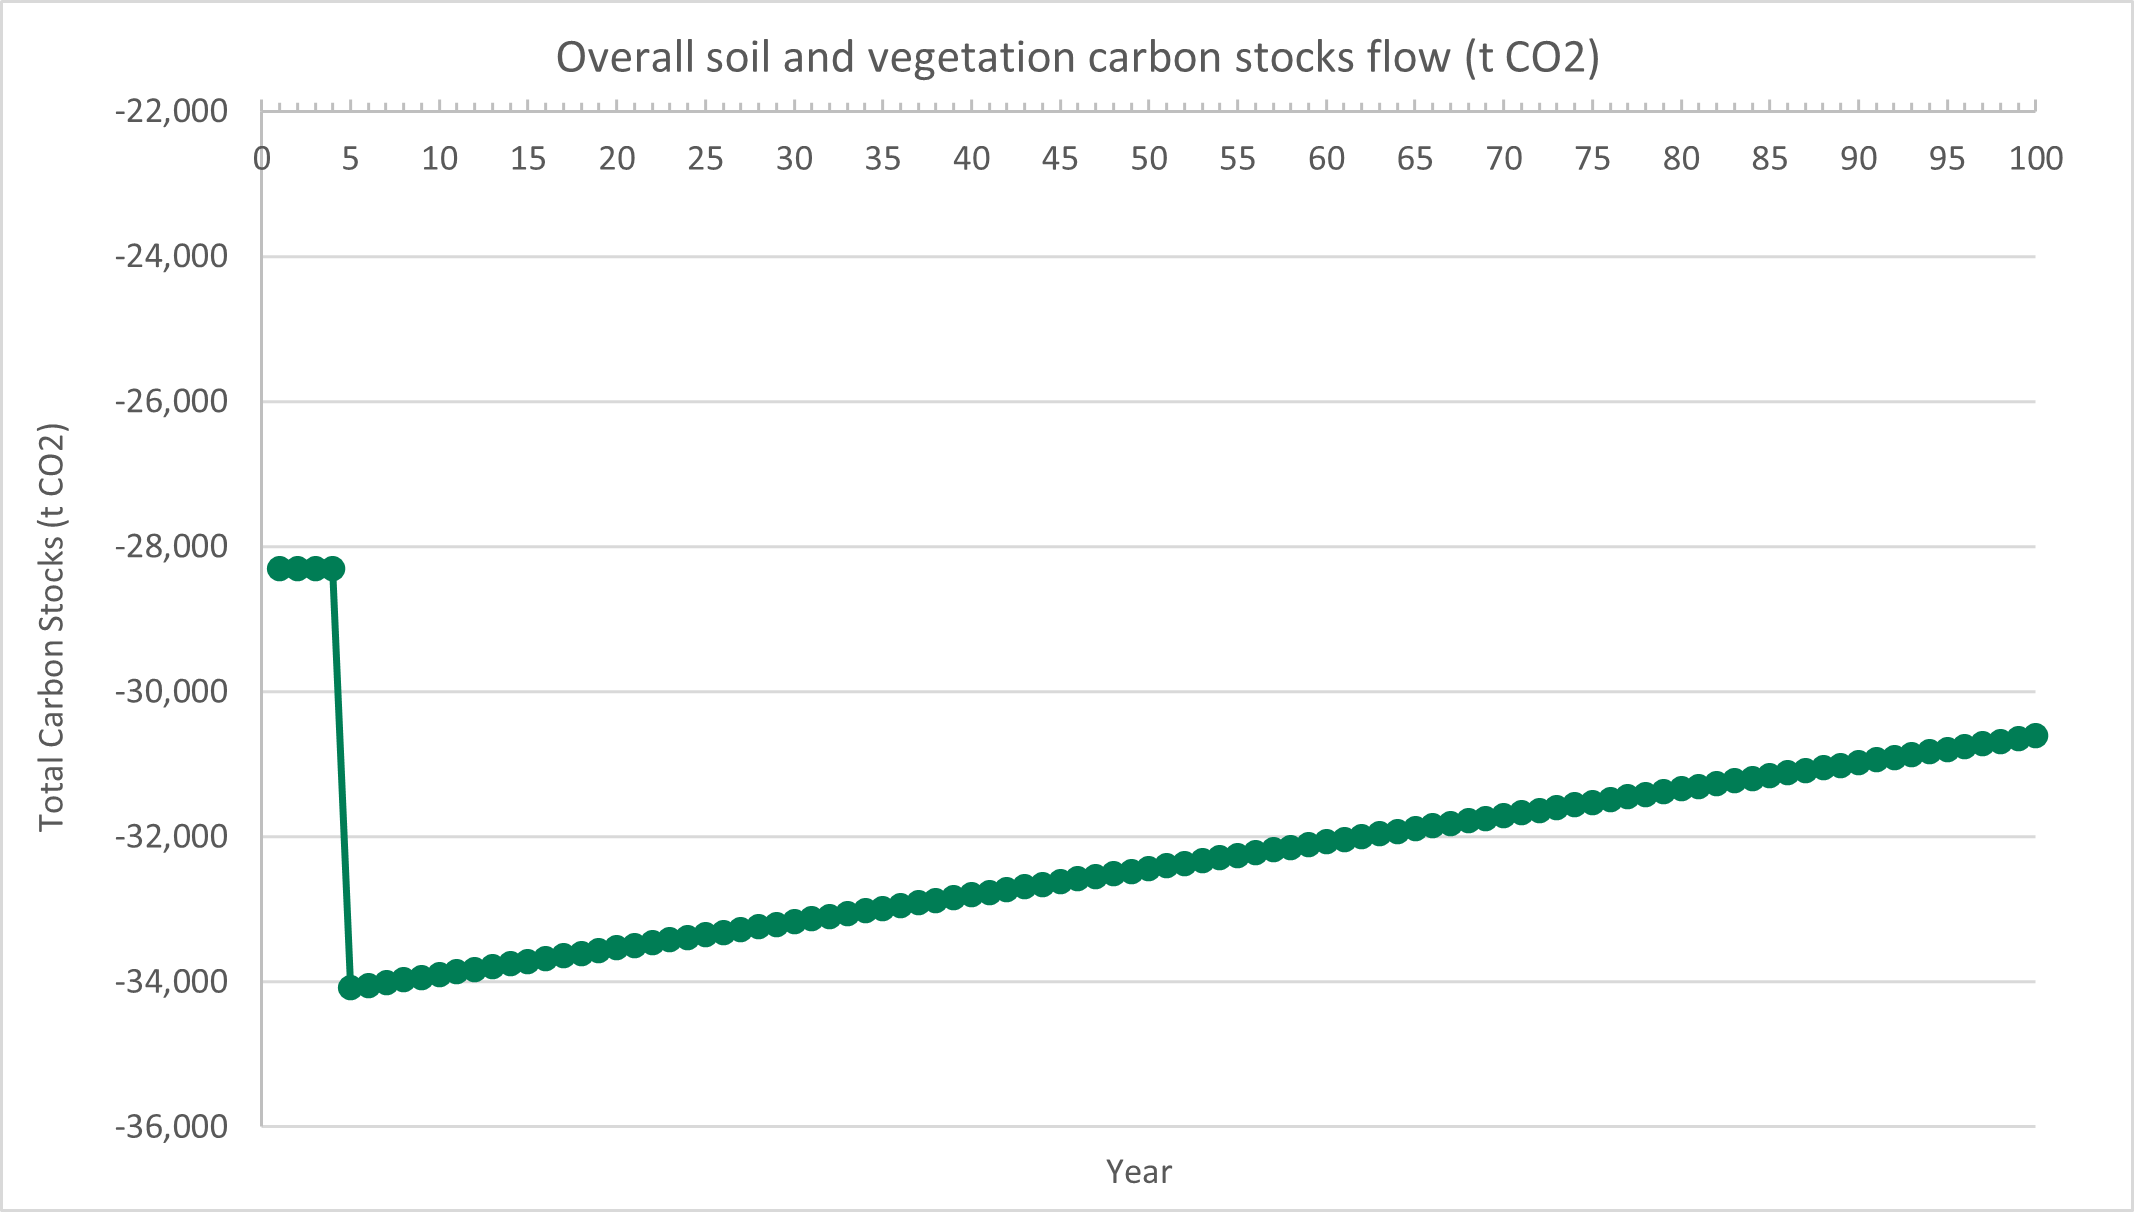Select the vertical axis title 'Total Carbon Stocks'
This screenshot has width=2134, height=1212.
click(52, 627)
